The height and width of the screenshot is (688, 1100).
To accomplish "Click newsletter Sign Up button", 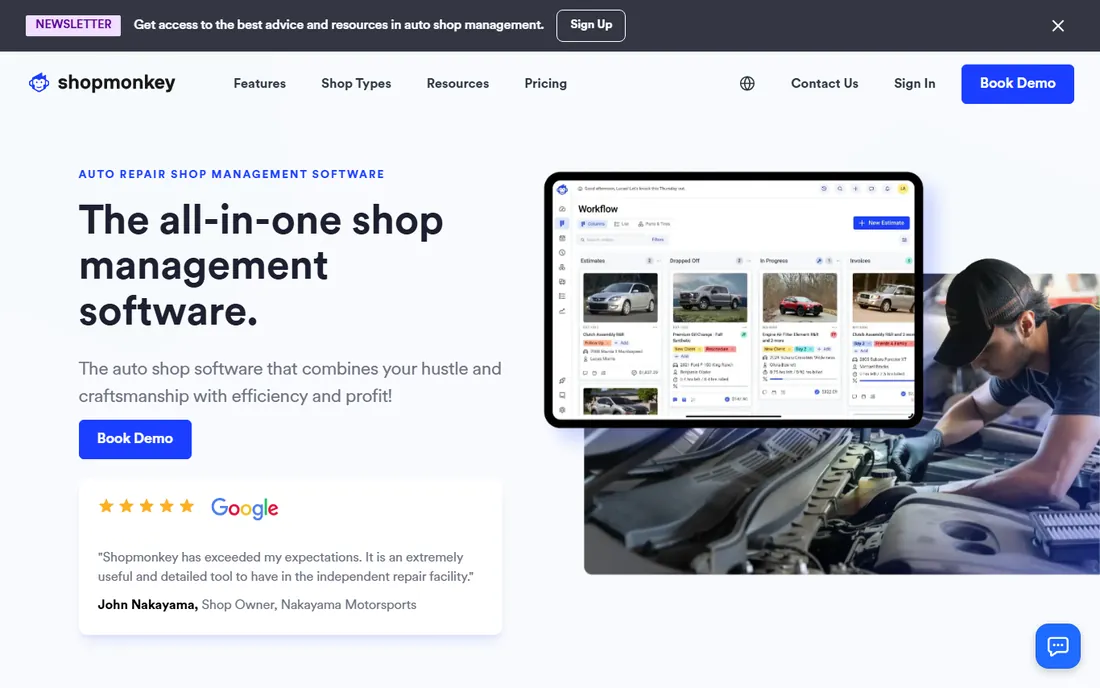I will [x=591, y=25].
